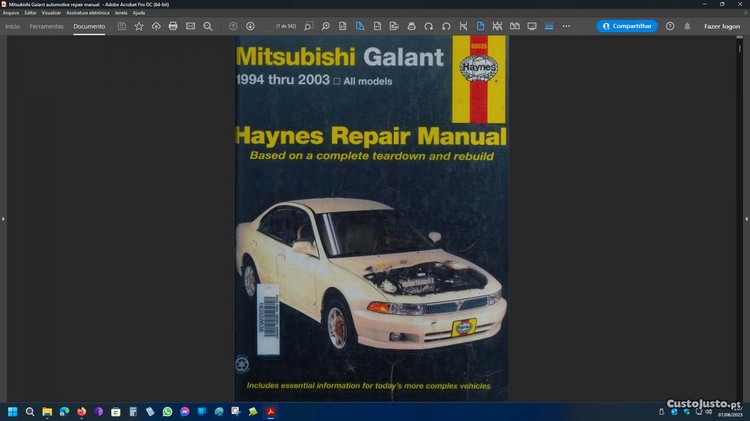
Task: Expand the right tools pane arrow
Action: pos(746,218)
